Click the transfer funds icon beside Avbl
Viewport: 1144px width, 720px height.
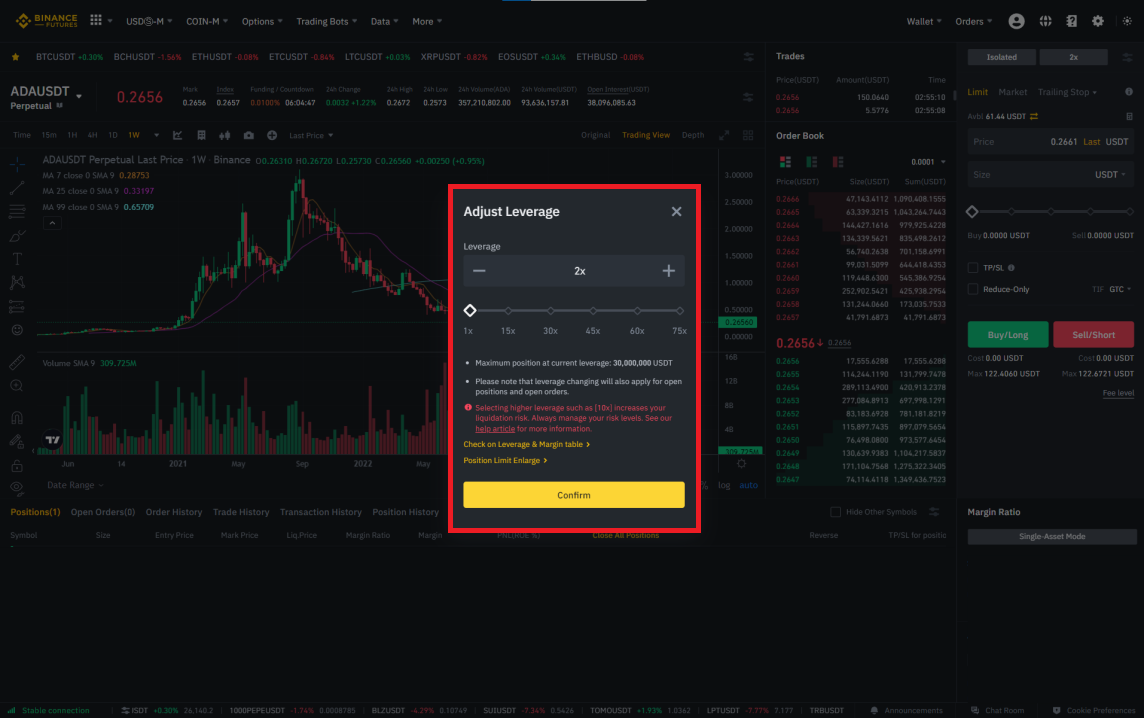point(1034,116)
